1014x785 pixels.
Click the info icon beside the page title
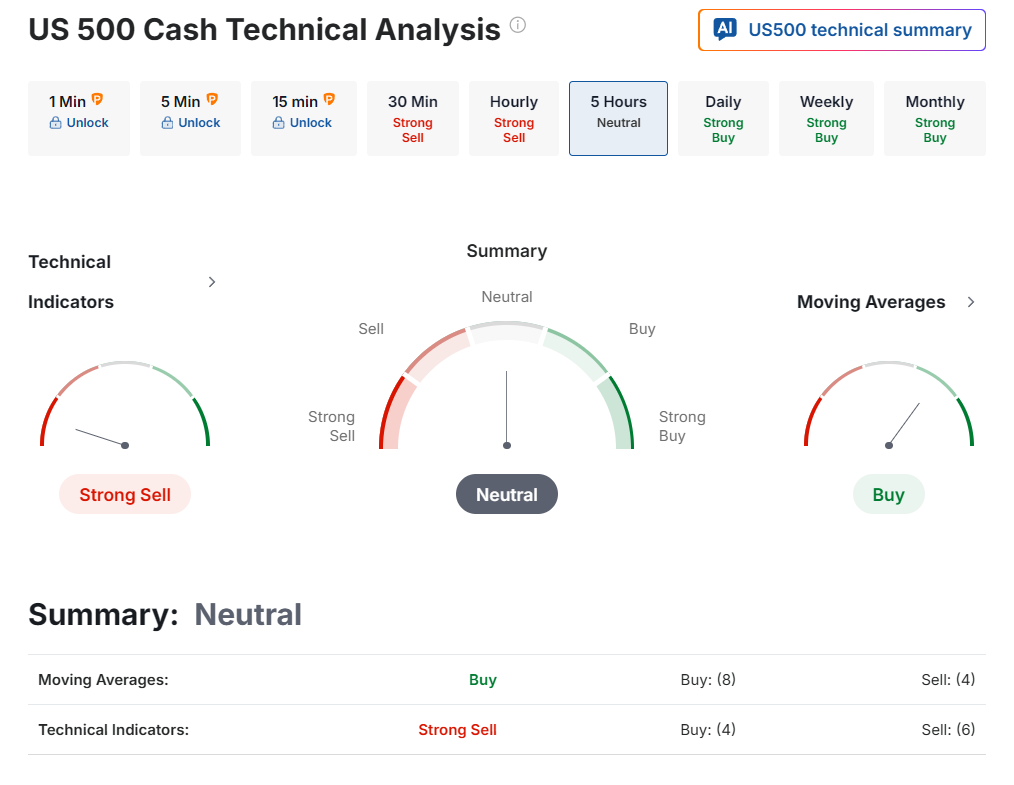coord(517,25)
